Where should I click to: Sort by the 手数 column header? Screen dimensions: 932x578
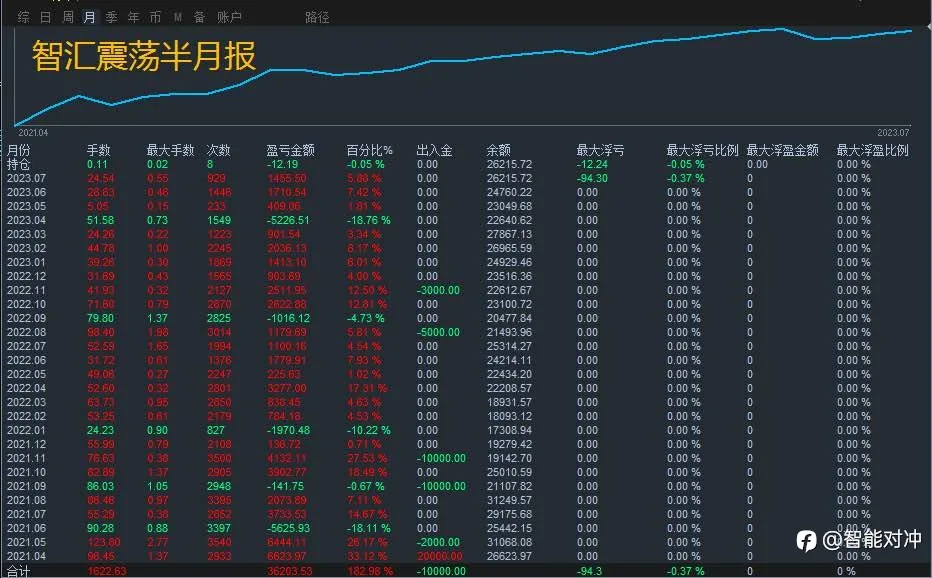(x=99, y=150)
